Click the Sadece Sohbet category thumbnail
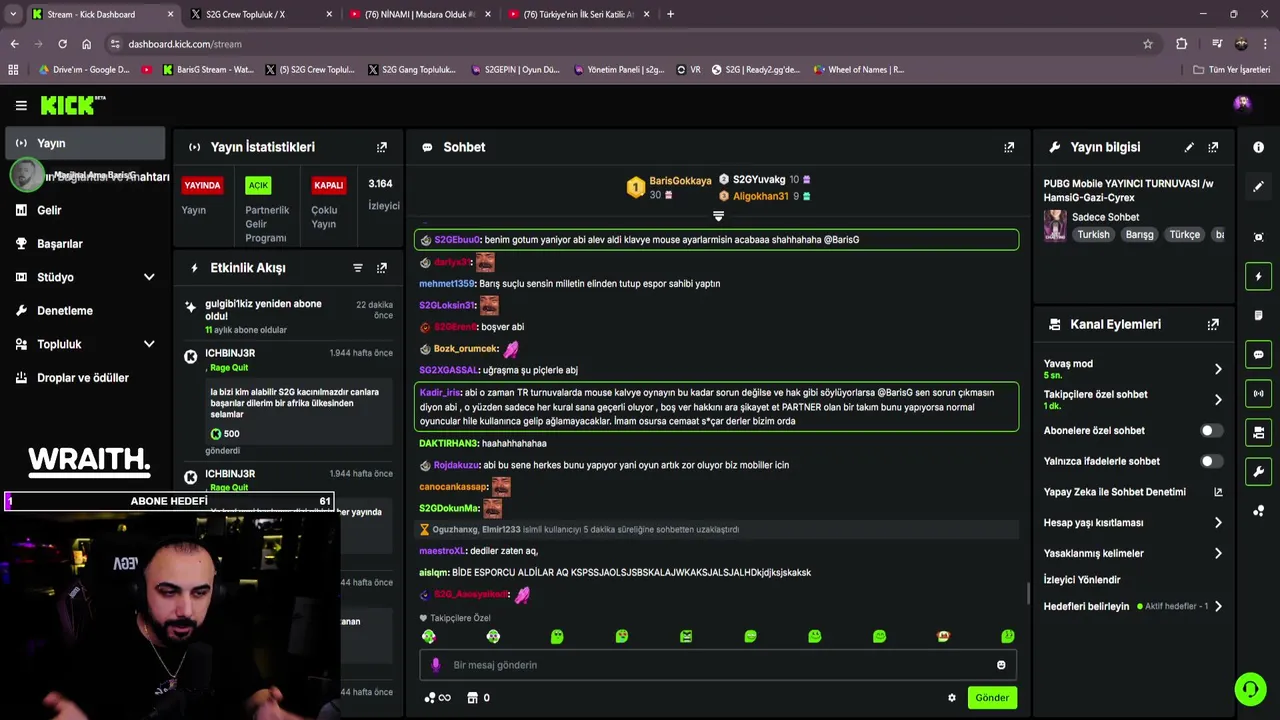Screen dimensions: 1280x720 tap(1055, 226)
